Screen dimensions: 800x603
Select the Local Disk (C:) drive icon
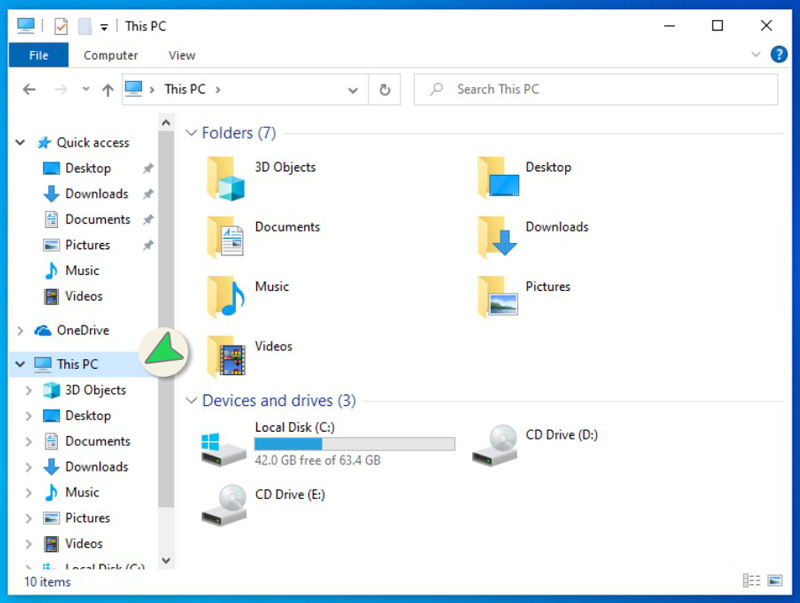coord(222,445)
